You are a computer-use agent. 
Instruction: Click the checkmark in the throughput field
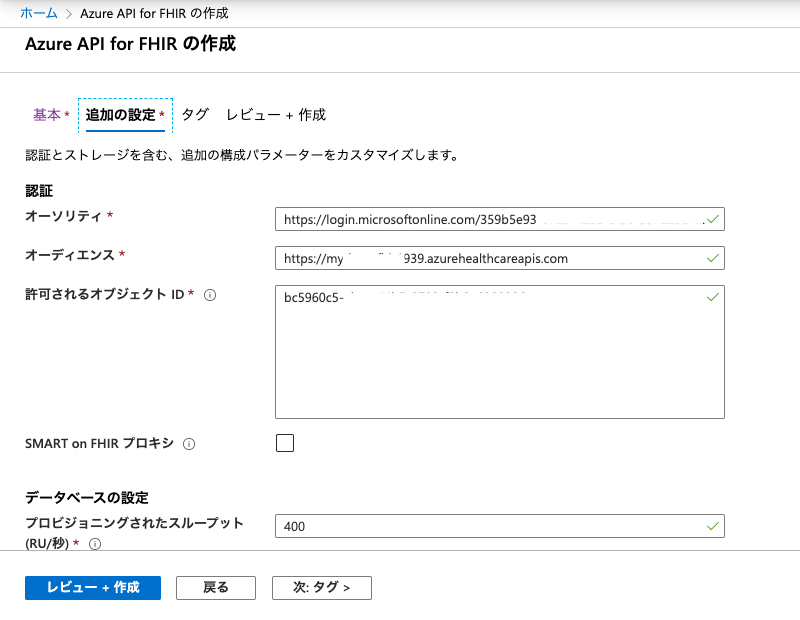pyautogui.click(x=713, y=526)
